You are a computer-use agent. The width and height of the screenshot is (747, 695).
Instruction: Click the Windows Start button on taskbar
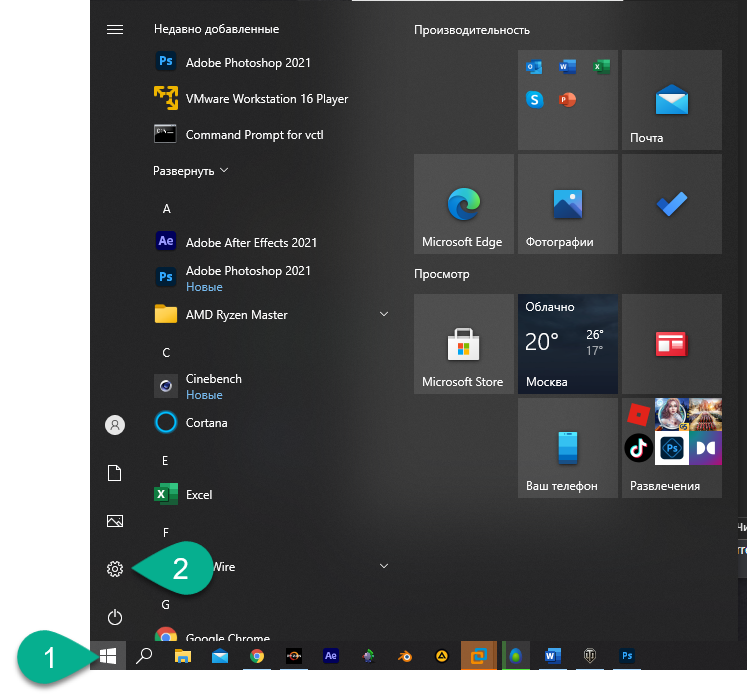[108, 656]
